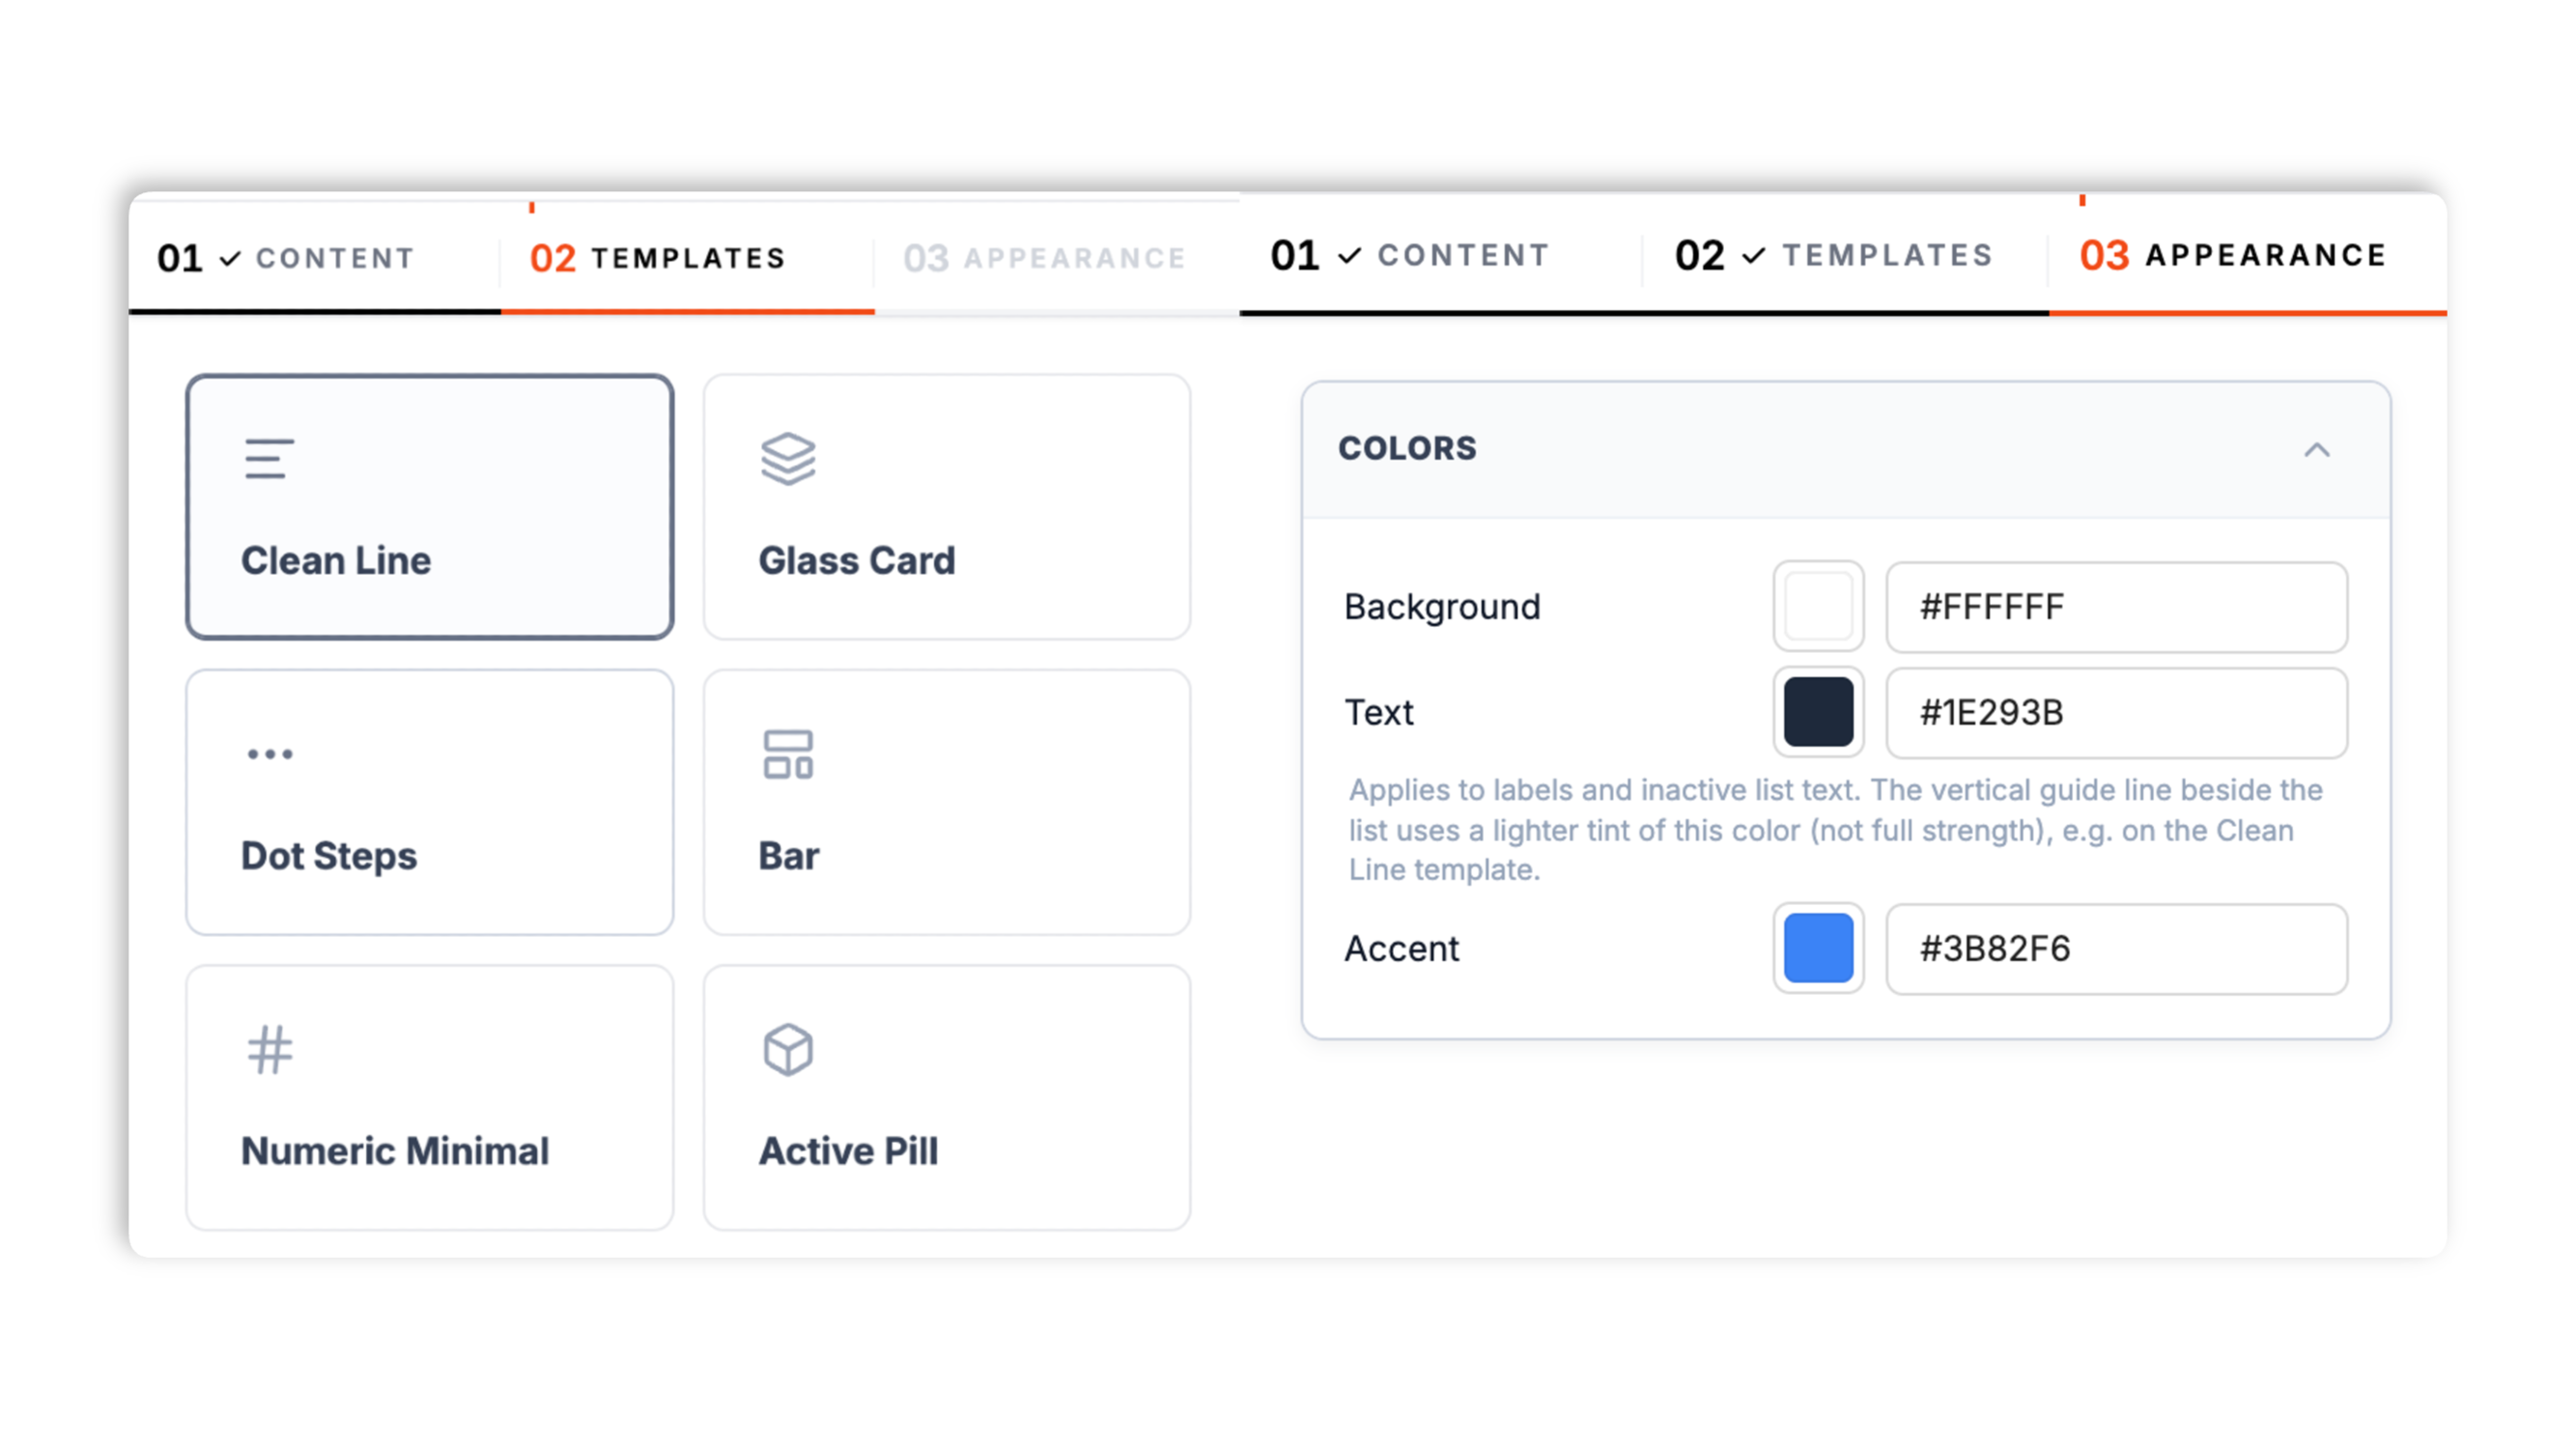Pick the Dot Steps template

point(429,802)
